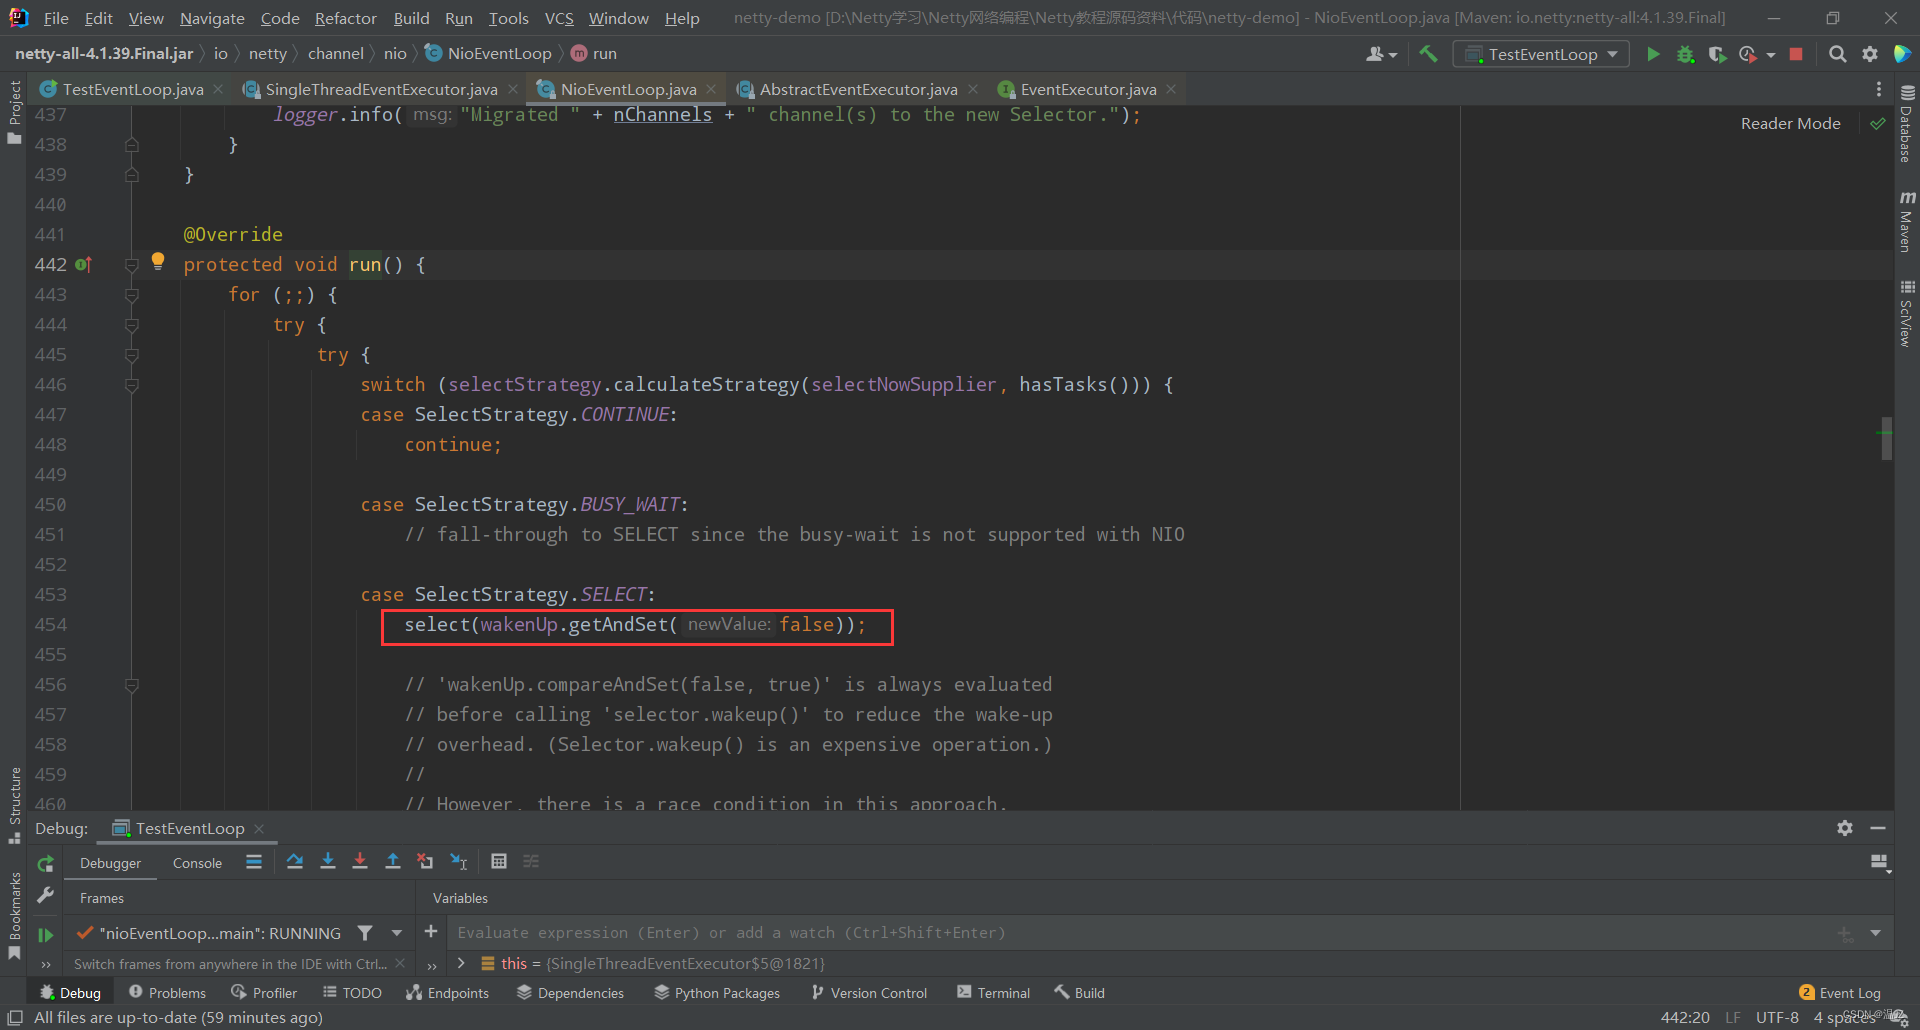Click the intention light bulb on line 442
The image size is (1920, 1030).
(158, 262)
